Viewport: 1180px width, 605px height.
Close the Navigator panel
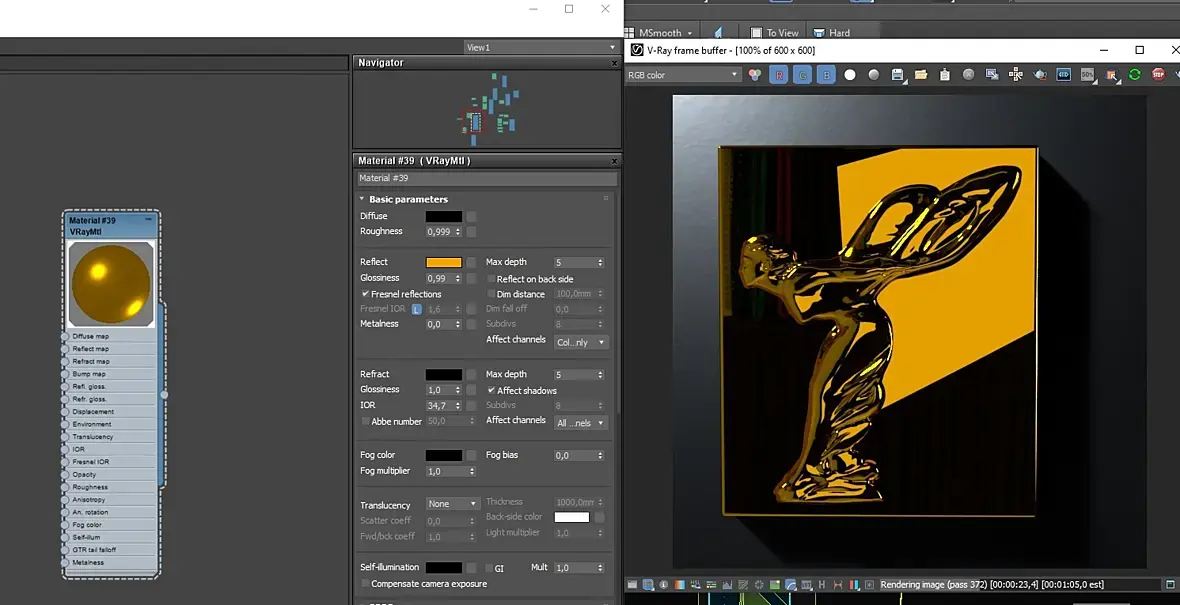(614, 63)
